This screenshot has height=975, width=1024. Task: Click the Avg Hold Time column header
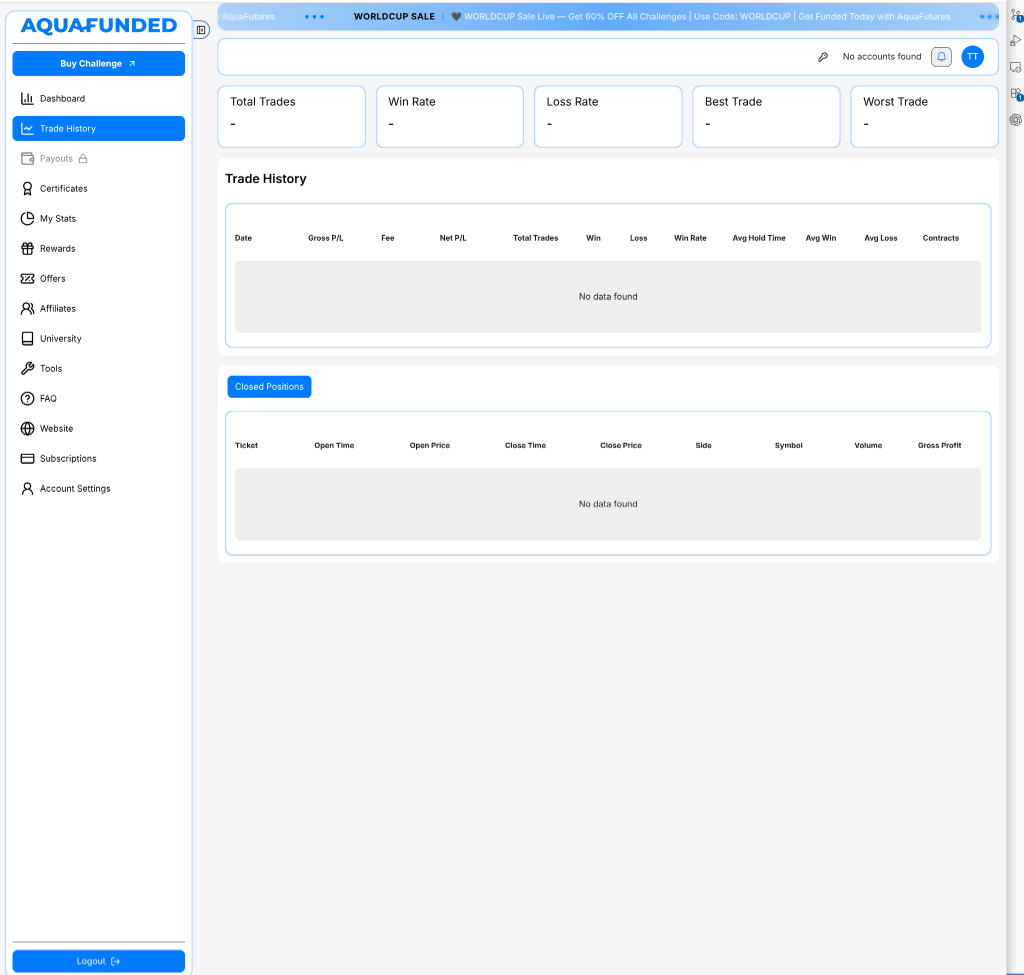(759, 238)
